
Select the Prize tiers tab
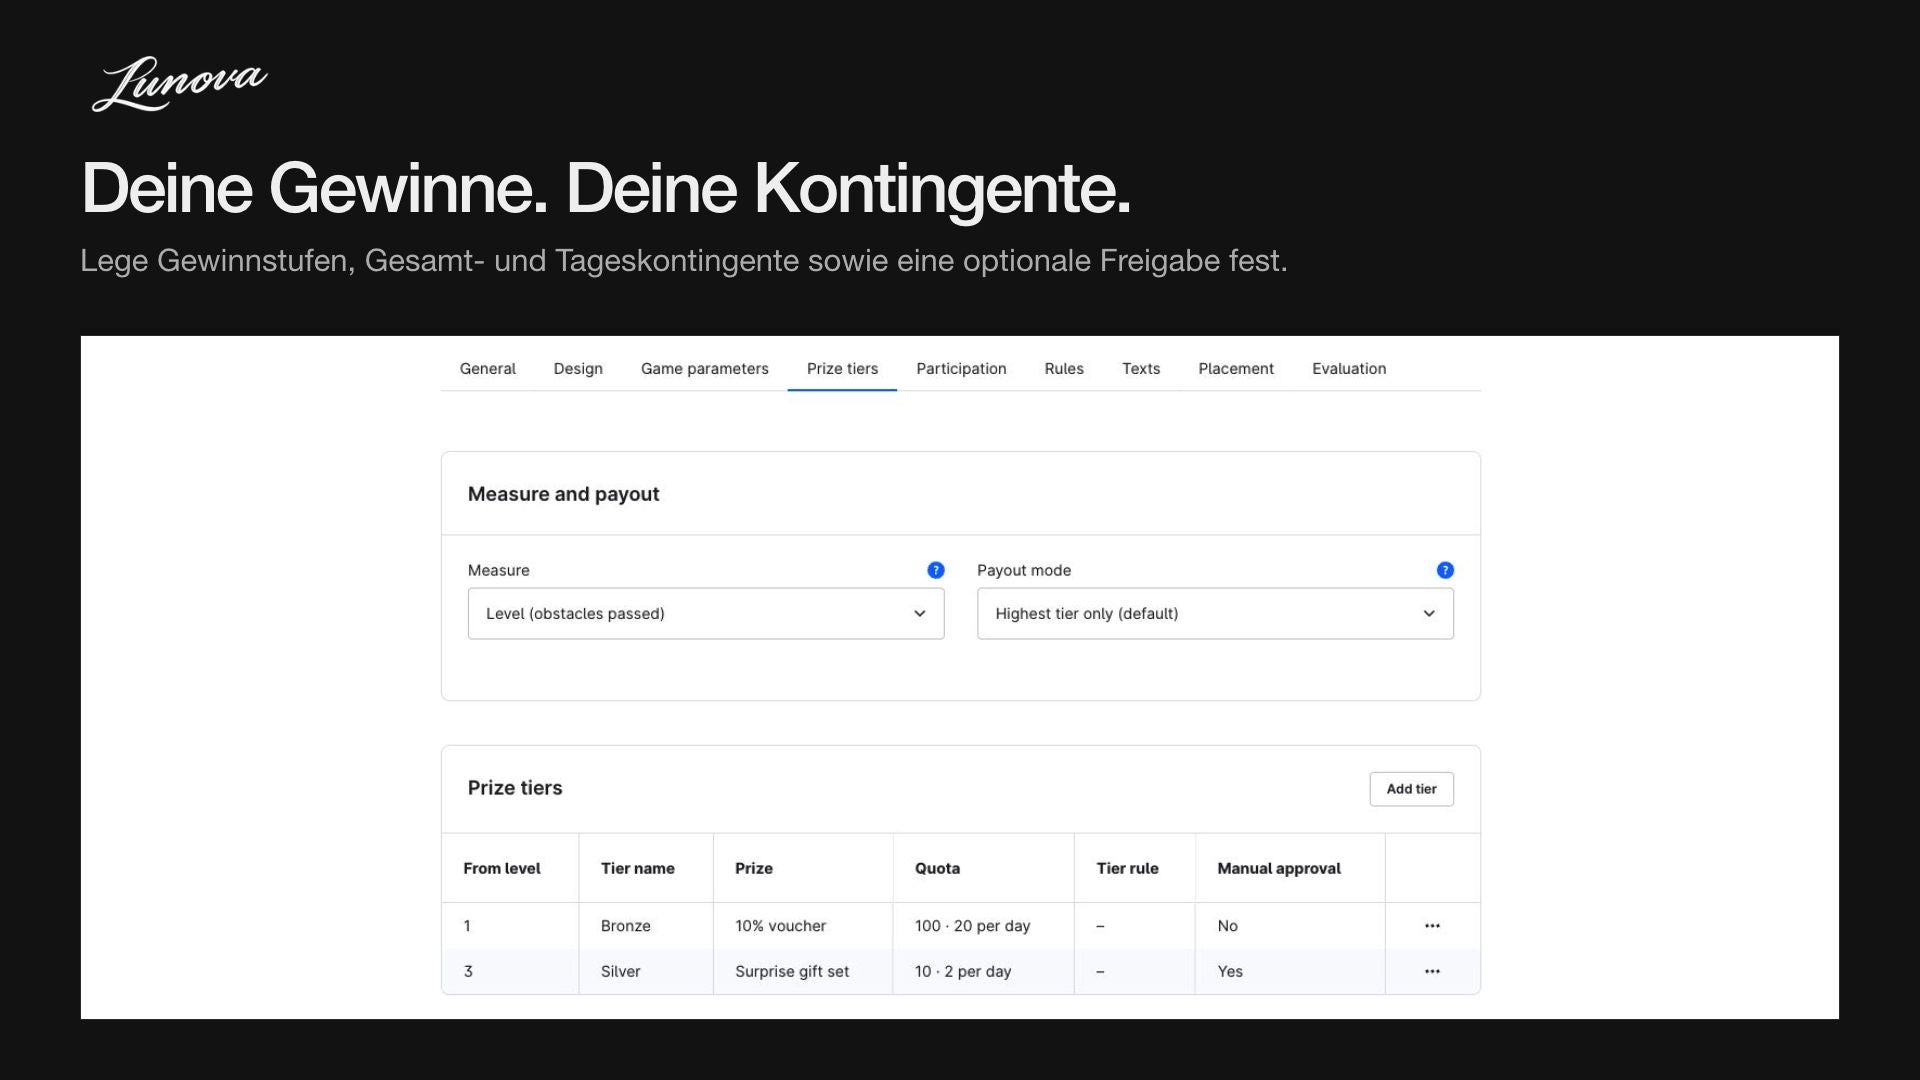click(842, 369)
